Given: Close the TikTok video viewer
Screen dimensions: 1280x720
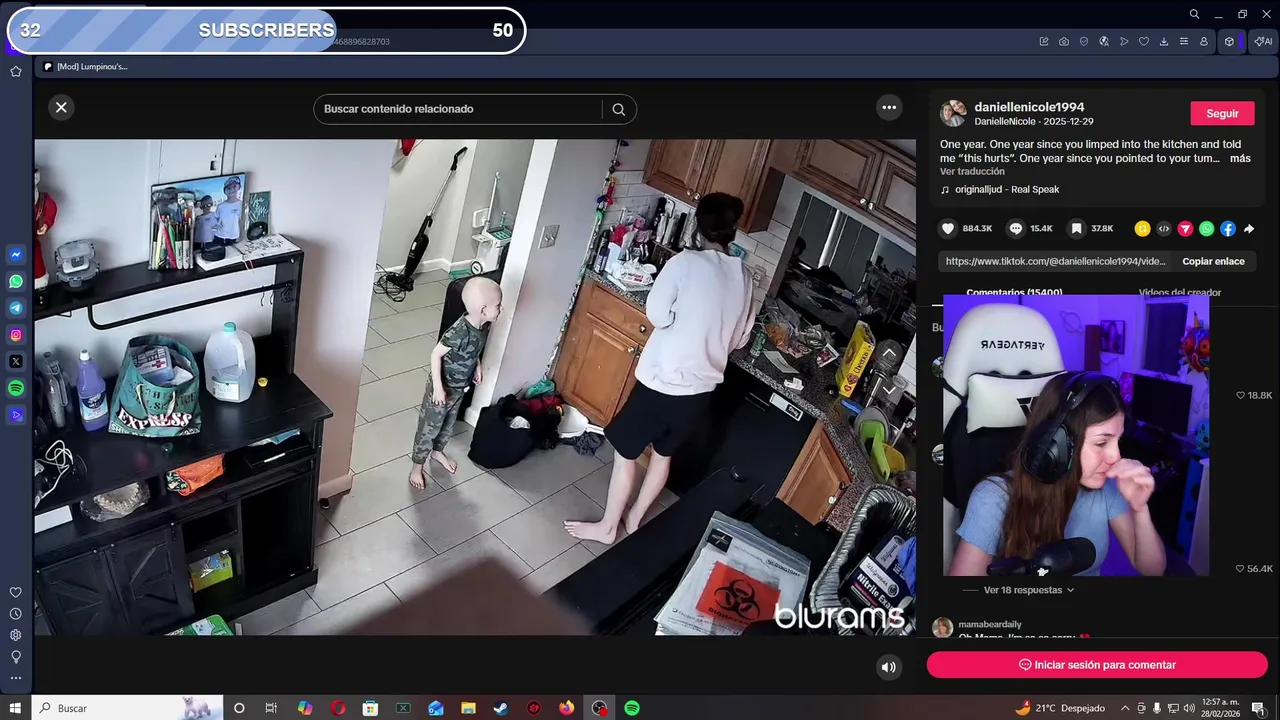Looking at the screenshot, I should 61,107.
